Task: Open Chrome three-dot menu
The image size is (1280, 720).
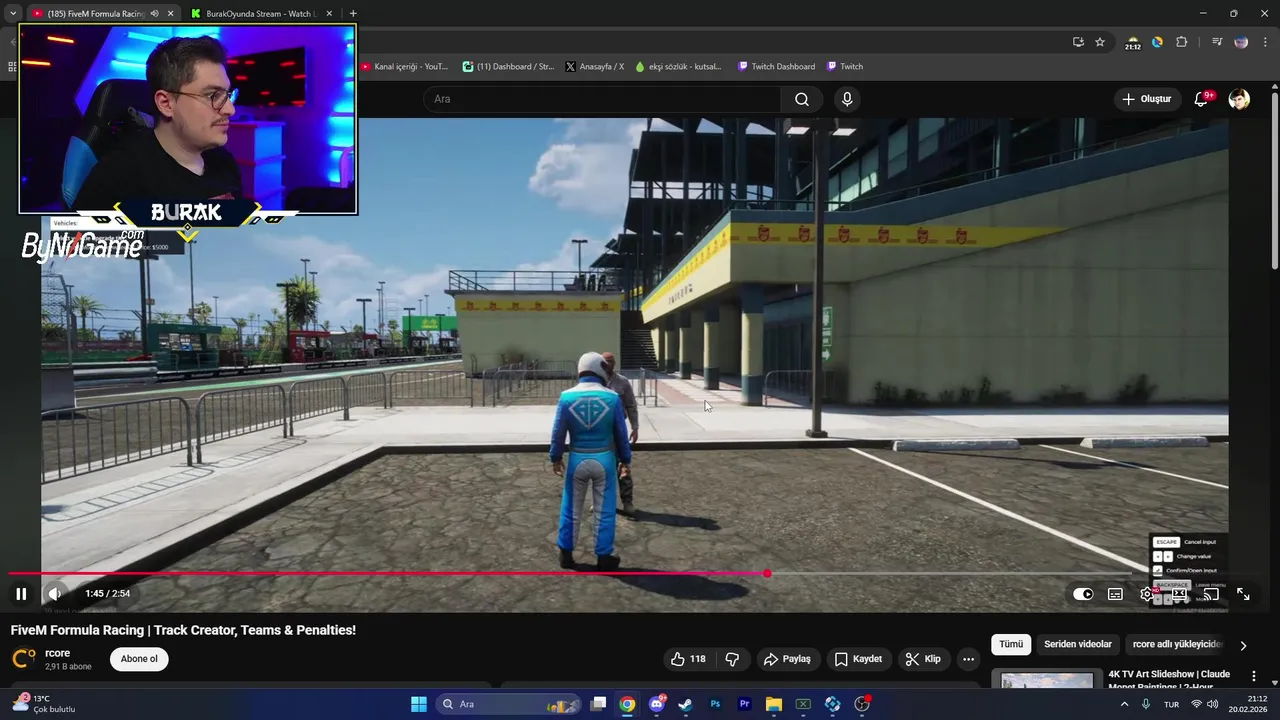Action: (x=1265, y=42)
